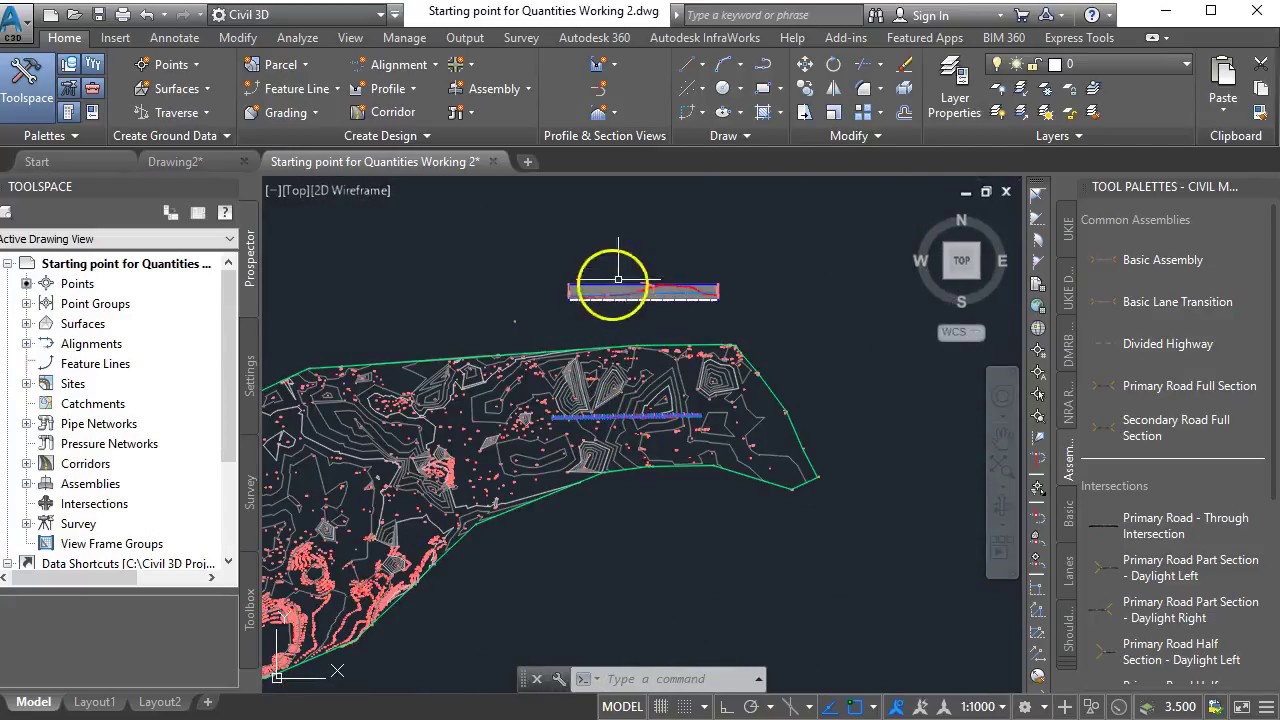The height and width of the screenshot is (720, 1280).
Task: Open the Autodesk Exchange cart icon
Action: coord(1021,15)
